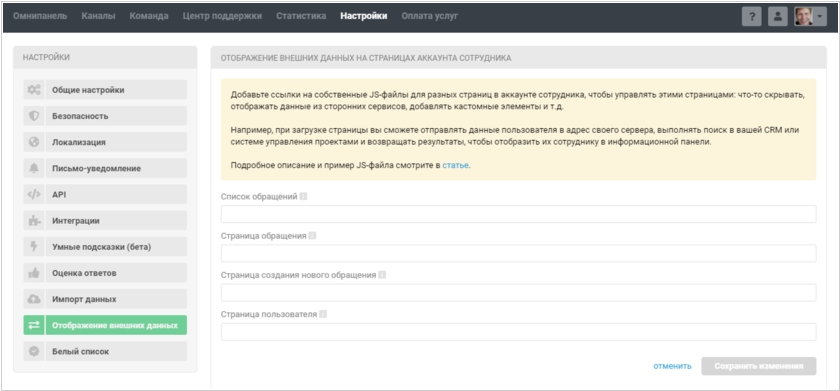Click the shield icon for Безопасность
Screen dimensions: 840x391
[34, 116]
